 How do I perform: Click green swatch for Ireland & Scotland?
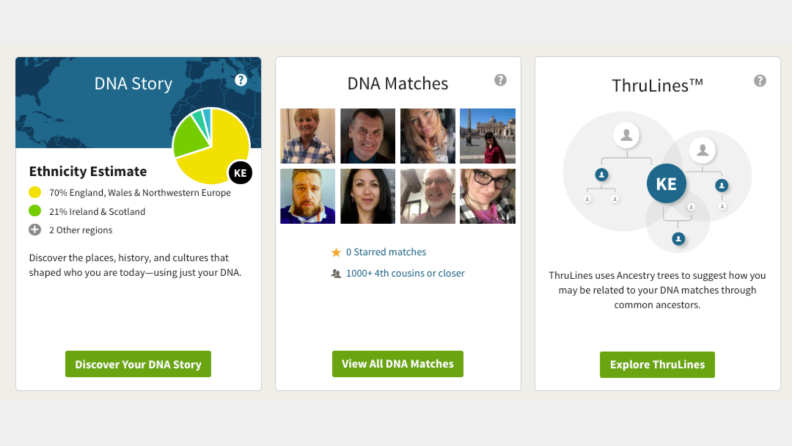pos(35,211)
